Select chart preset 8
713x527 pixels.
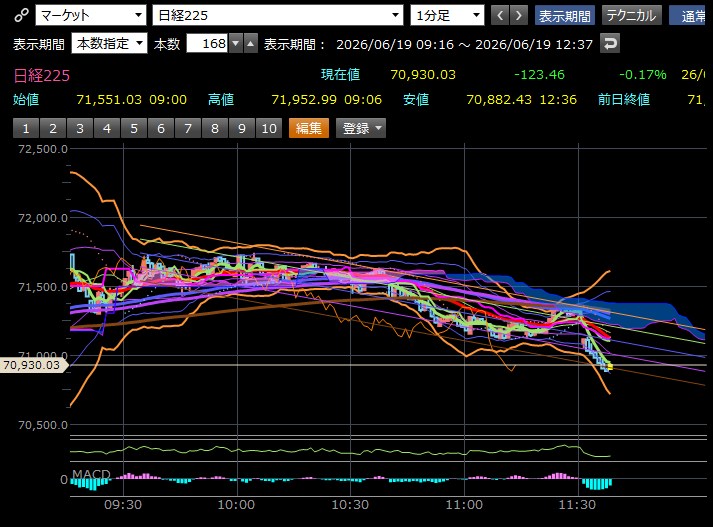click(x=215, y=128)
